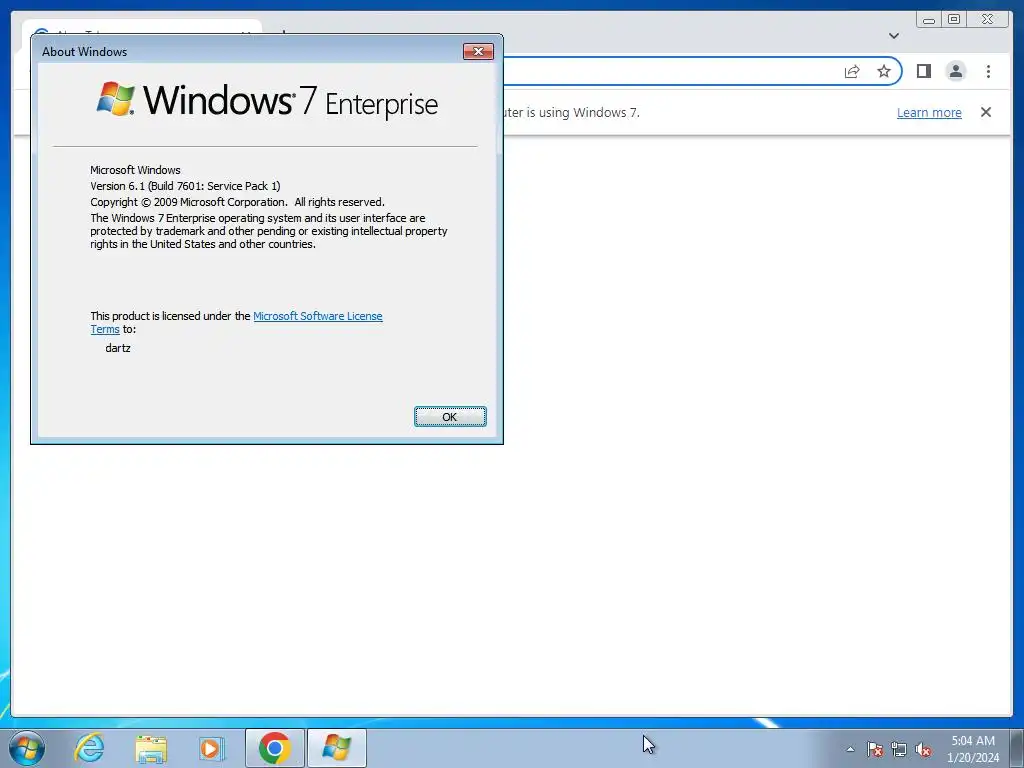
Task: Click the share page icon in Chrome's address bar
Action: coord(852,71)
